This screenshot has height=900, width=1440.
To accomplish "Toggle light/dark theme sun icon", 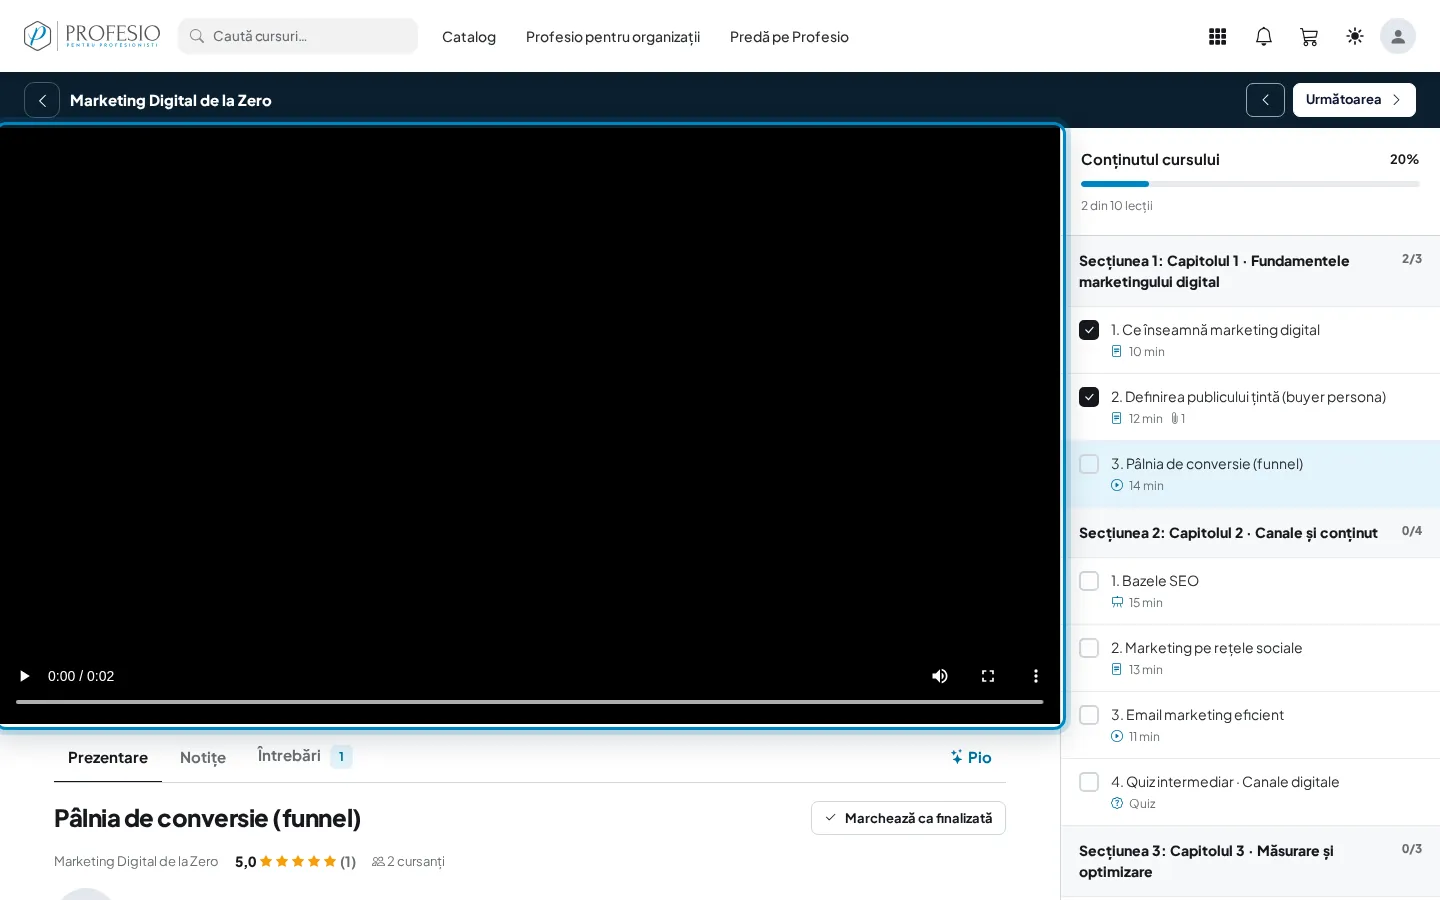I will [x=1355, y=37].
